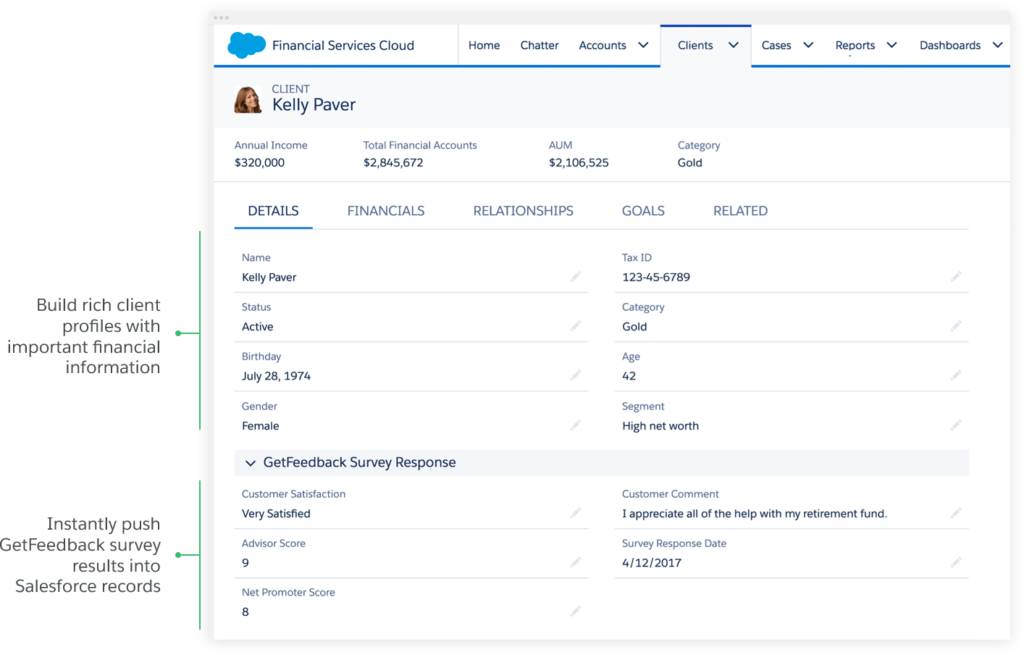Open the Chatter tab
The height and width of the screenshot is (655, 1024).
(x=539, y=45)
